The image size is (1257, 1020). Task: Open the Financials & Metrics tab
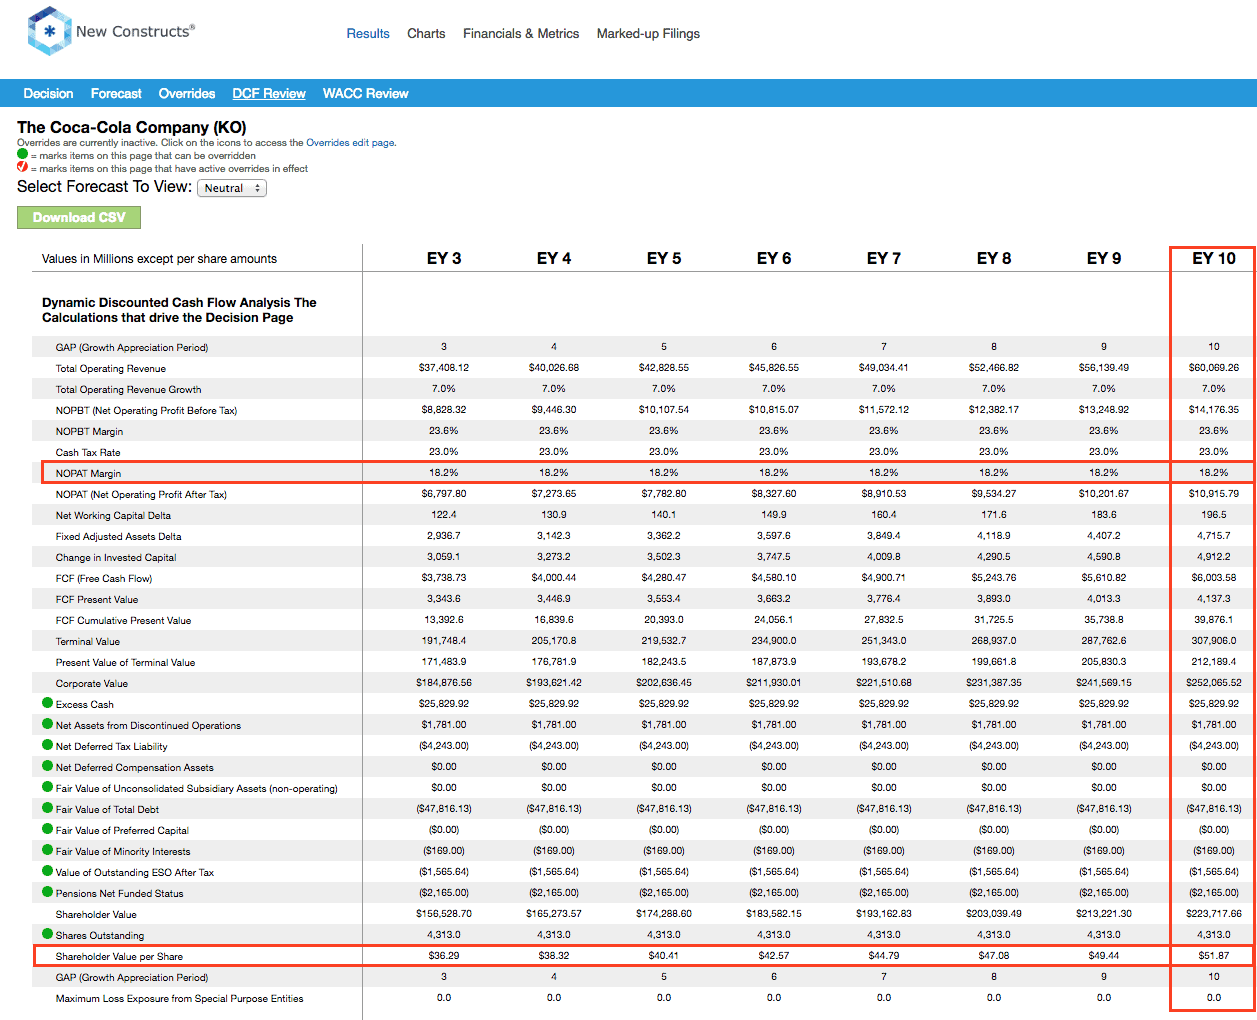point(521,33)
